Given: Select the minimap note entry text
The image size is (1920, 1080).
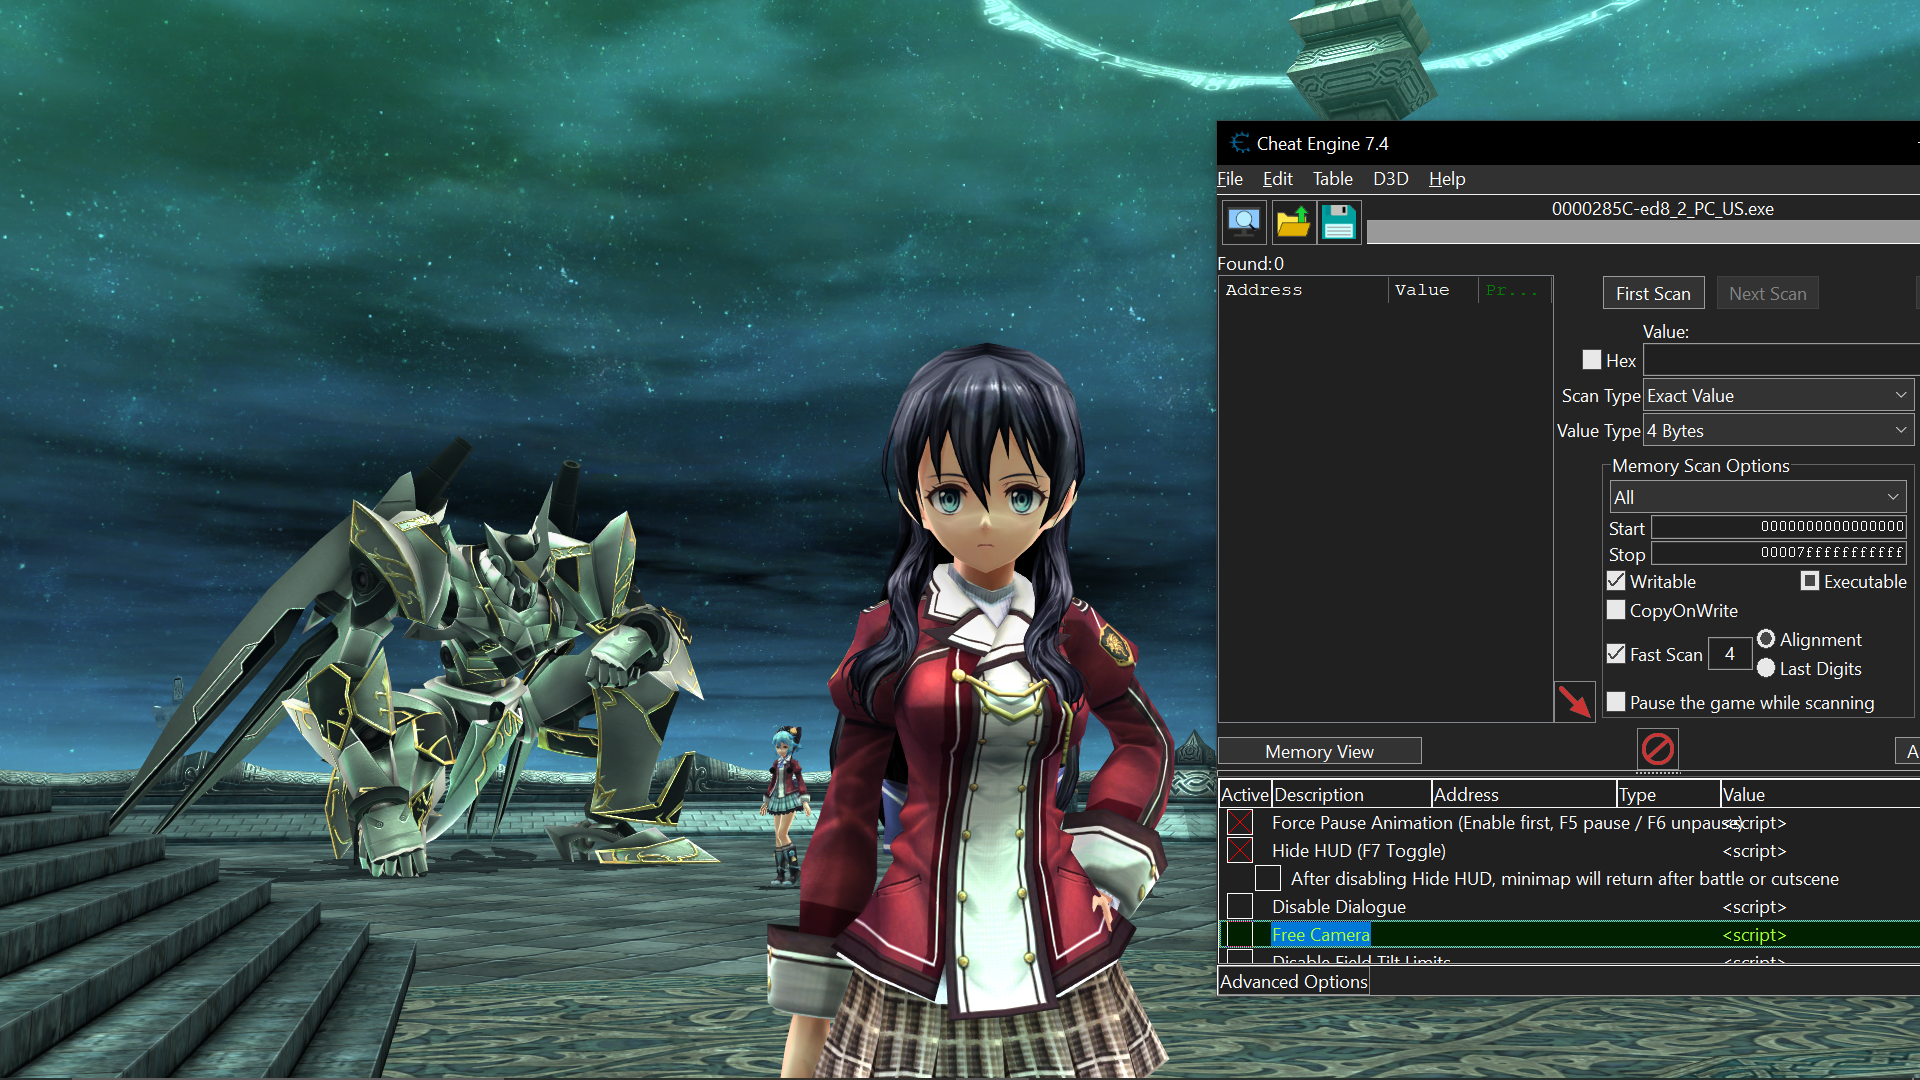Looking at the screenshot, I should click(1564, 879).
